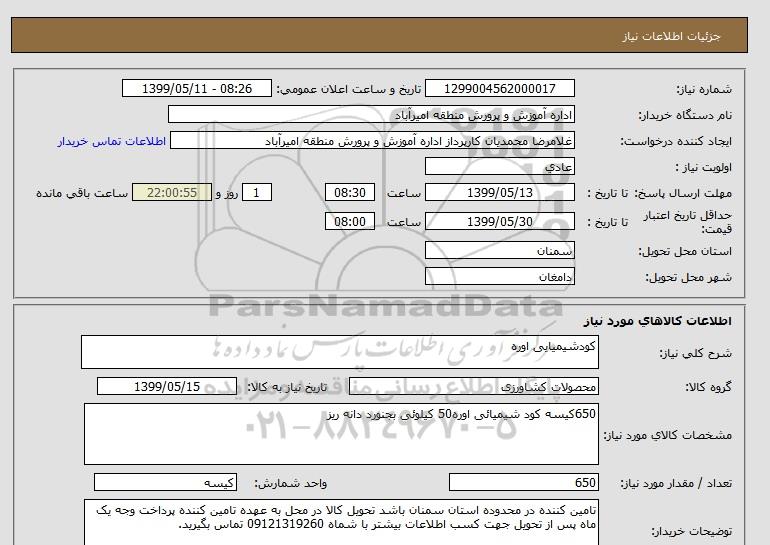The image size is (770, 545).
Task: Select the announcement date field 1399/05/11 - 08:26
Action: click(x=196, y=88)
